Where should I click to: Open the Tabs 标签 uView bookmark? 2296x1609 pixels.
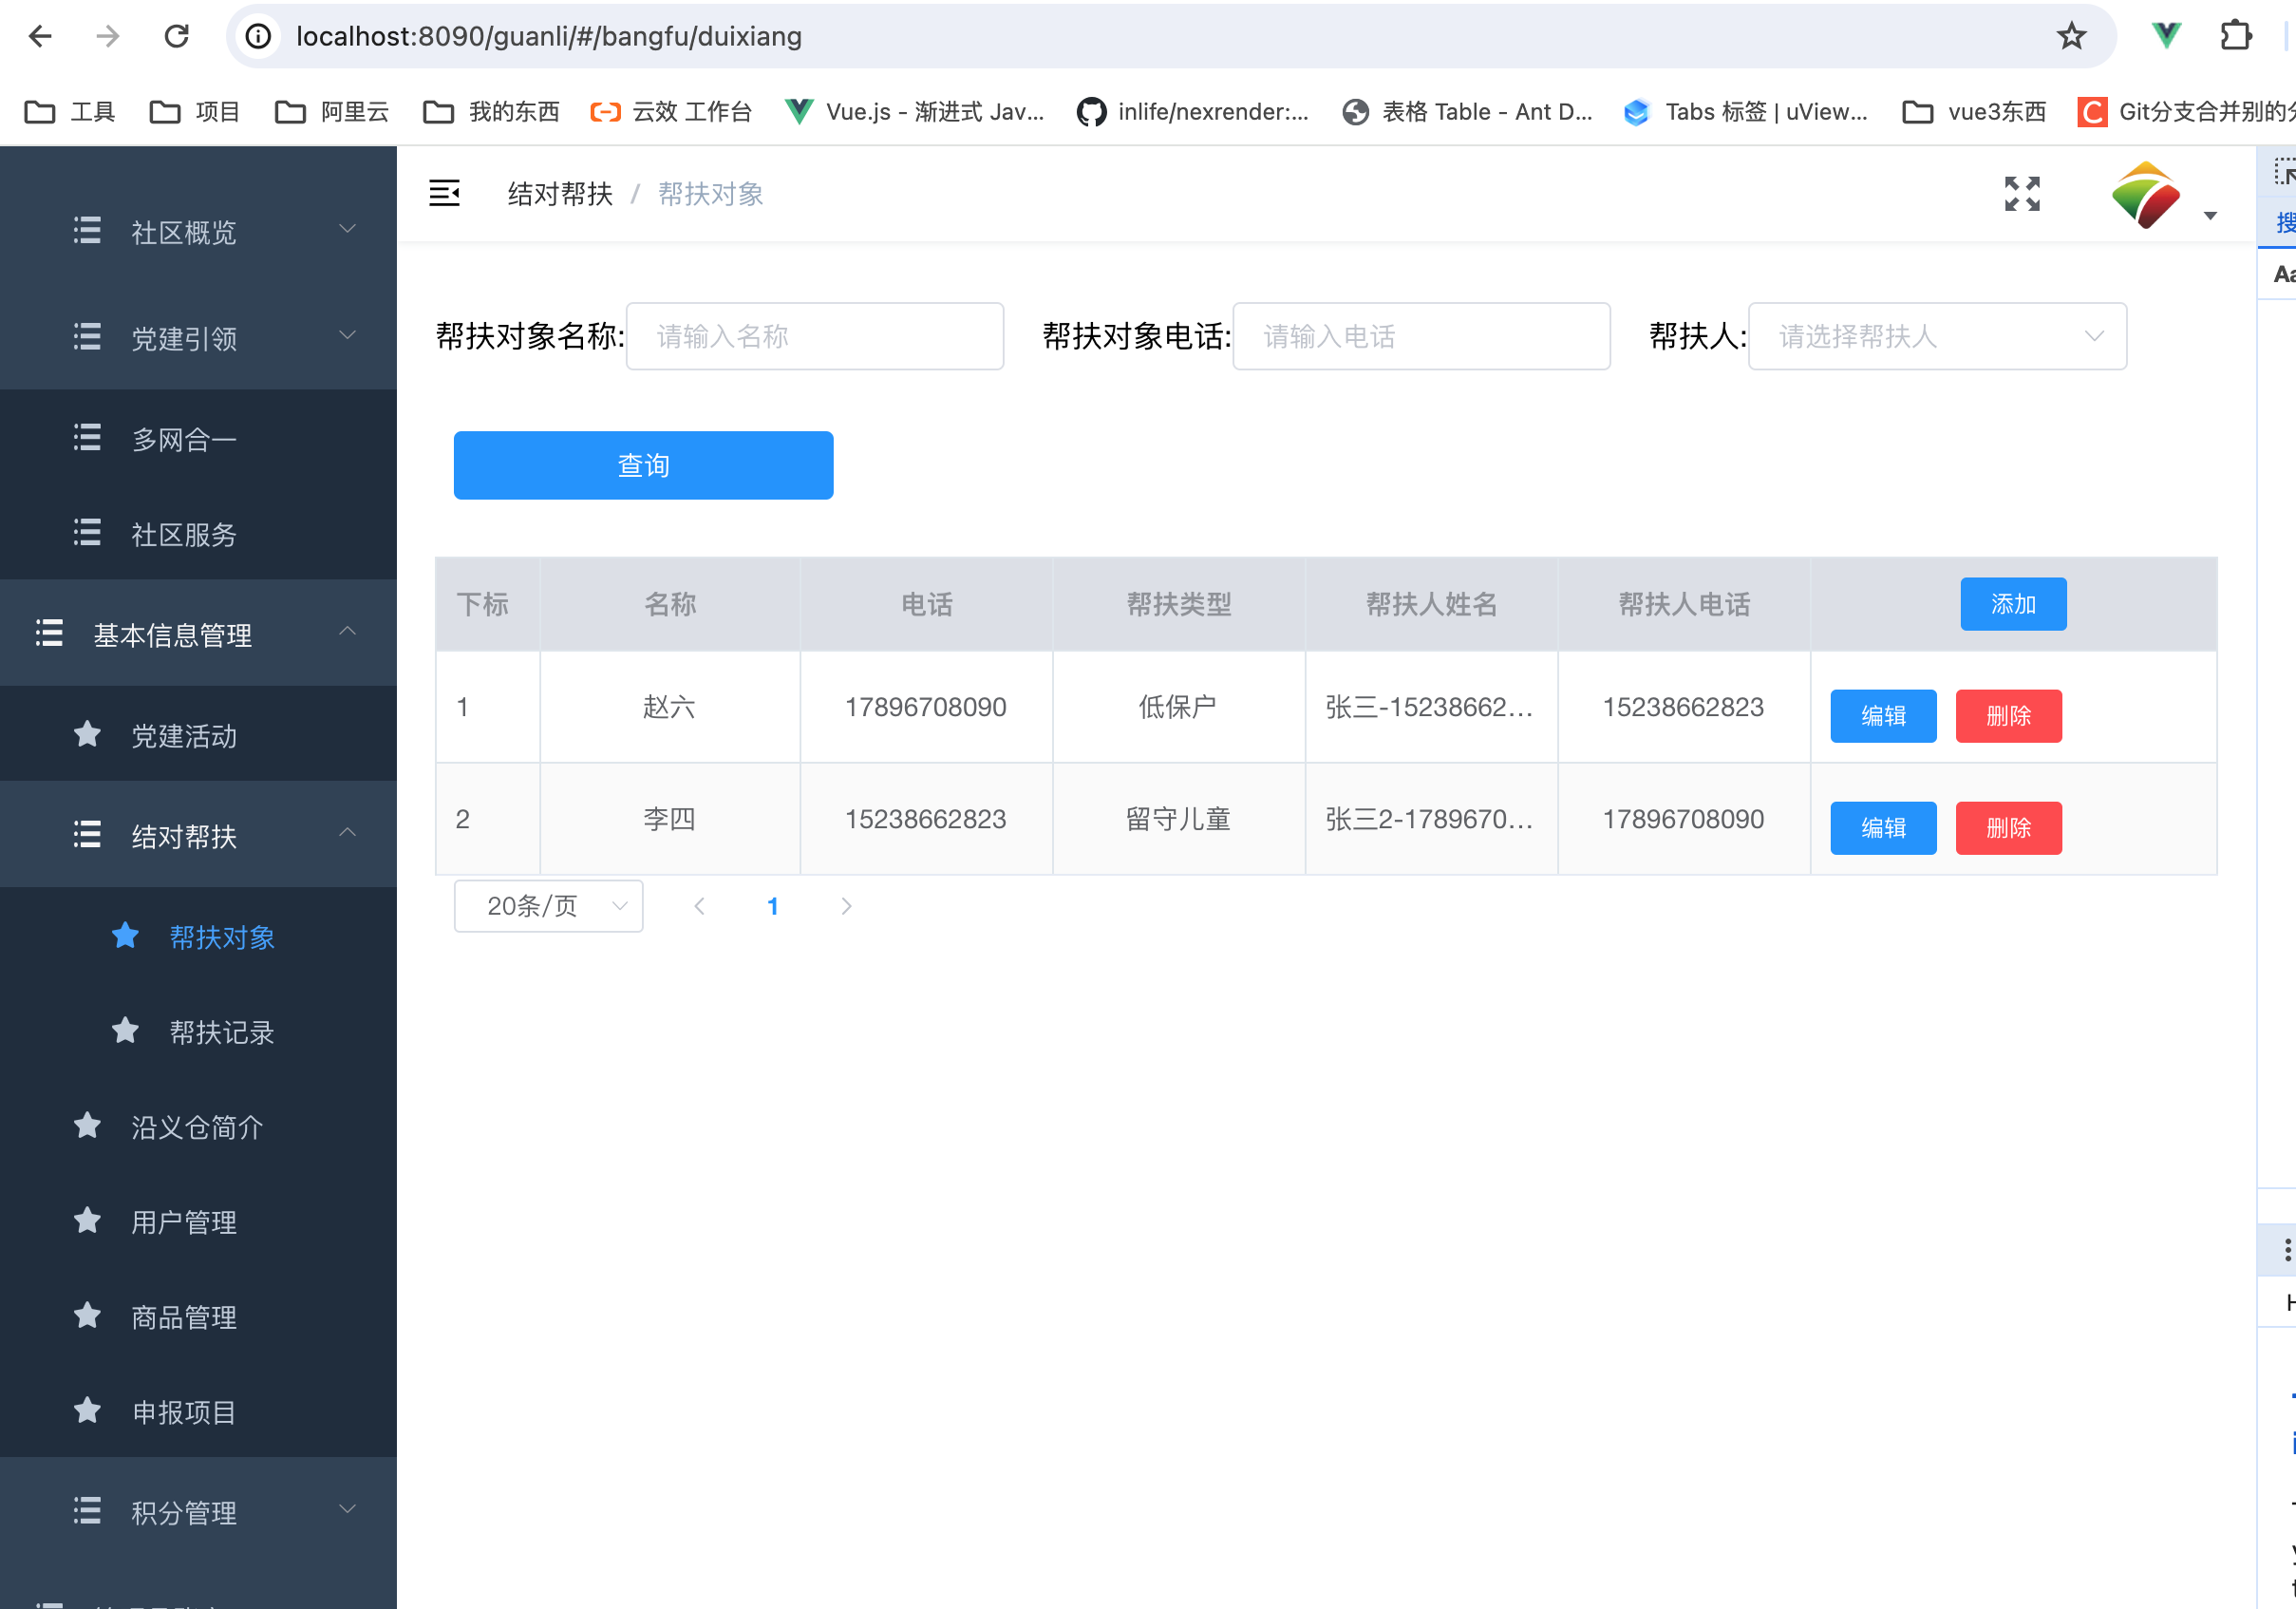[x=1746, y=111]
